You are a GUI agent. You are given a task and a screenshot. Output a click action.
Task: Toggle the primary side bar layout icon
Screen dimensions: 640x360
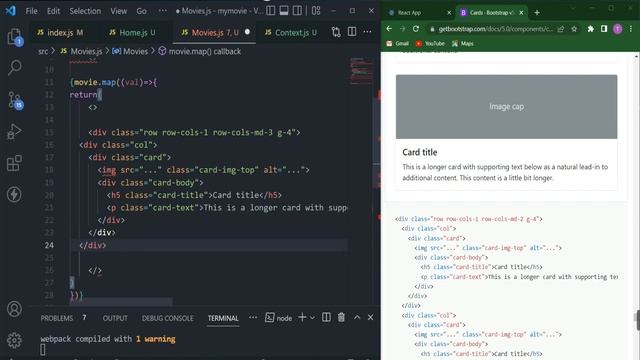pyautogui.click(x=271, y=11)
